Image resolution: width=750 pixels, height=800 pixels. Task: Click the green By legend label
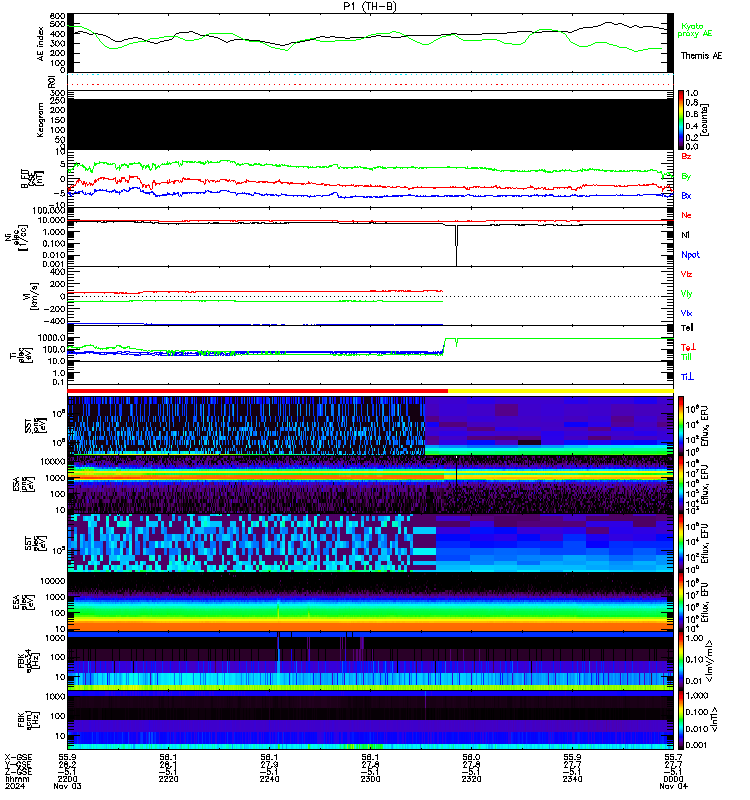686,176
